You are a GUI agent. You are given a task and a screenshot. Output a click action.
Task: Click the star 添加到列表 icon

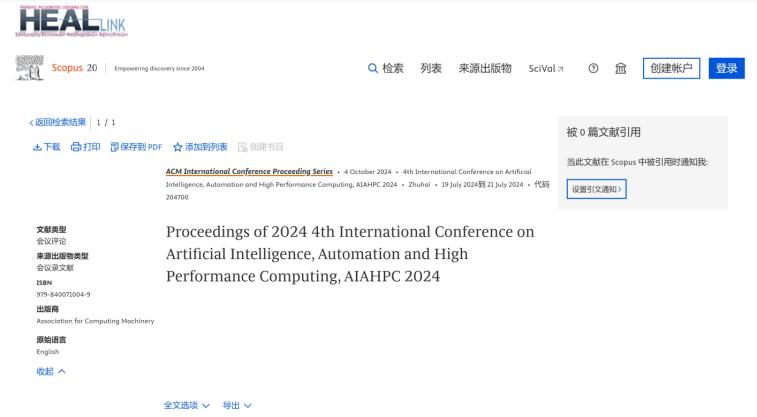[x=177, y=147]
